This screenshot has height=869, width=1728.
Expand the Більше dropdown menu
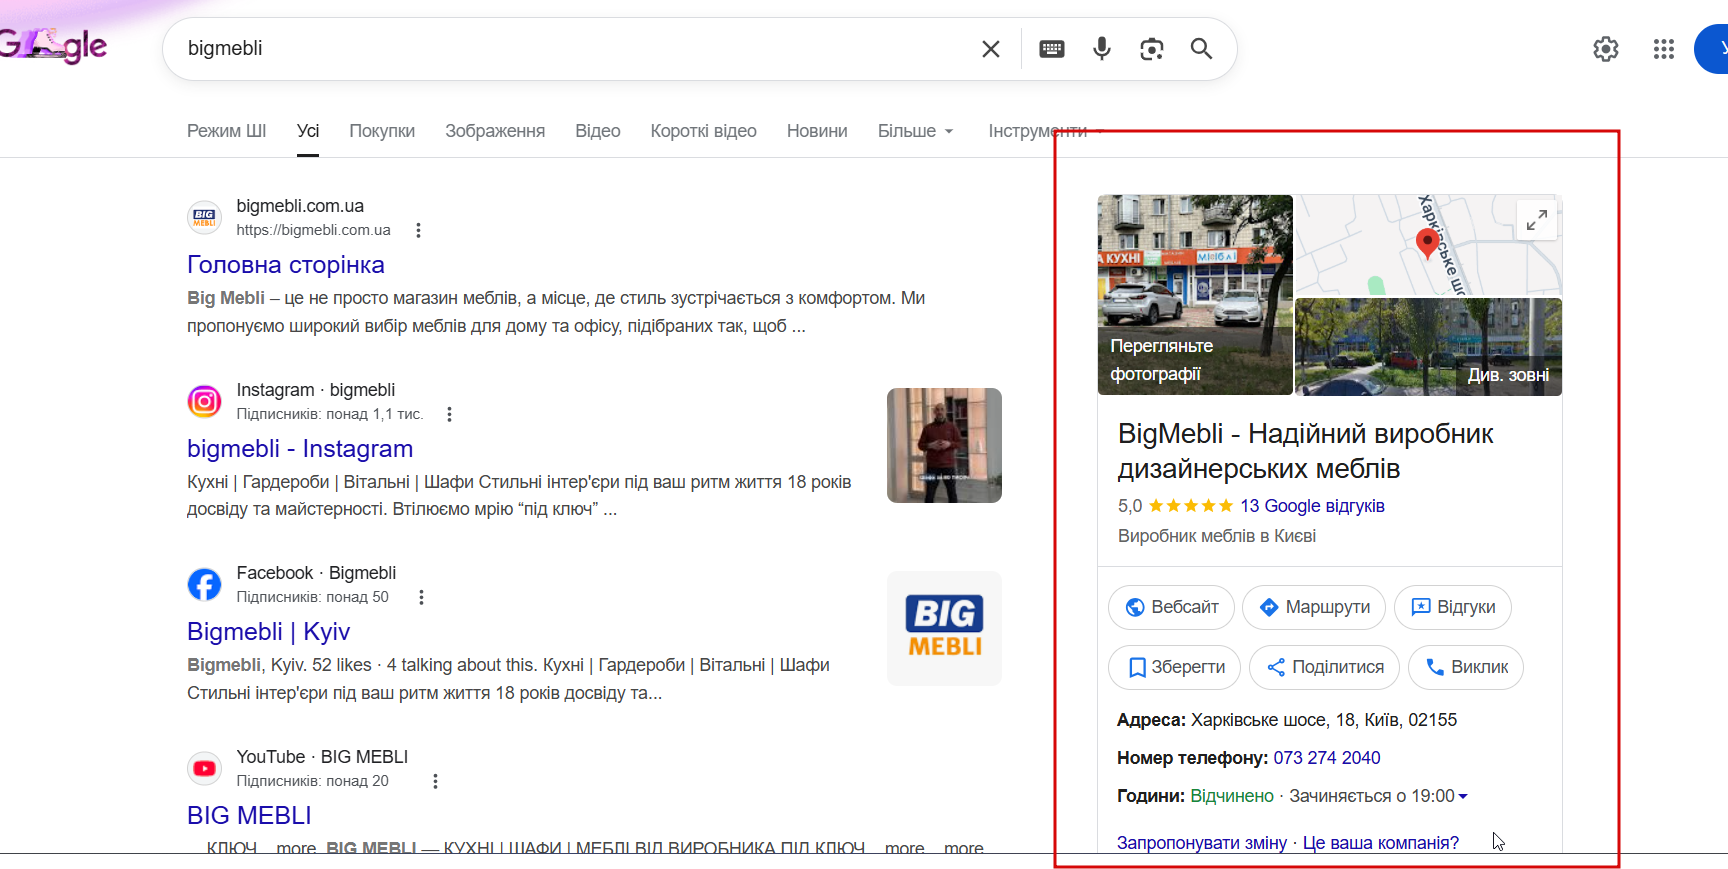click(x=916, y=131)
